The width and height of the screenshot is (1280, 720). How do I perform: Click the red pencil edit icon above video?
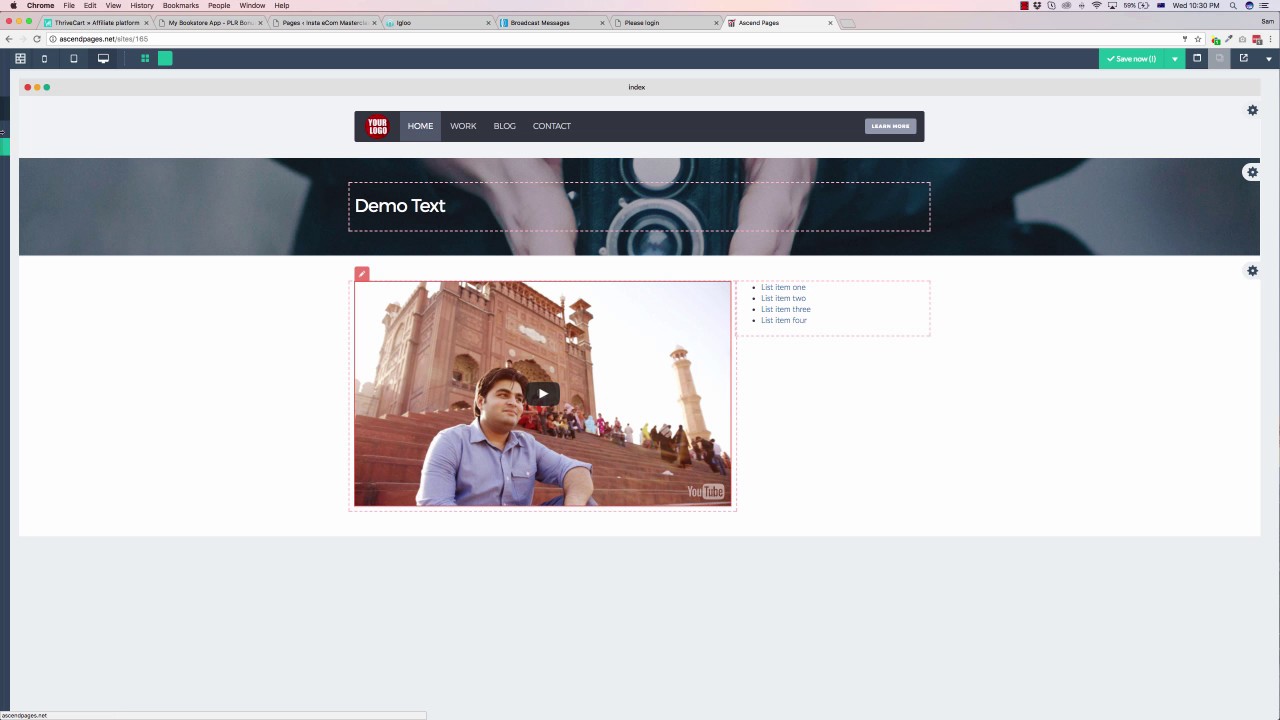pyautogui.click(x=362, y=274)
